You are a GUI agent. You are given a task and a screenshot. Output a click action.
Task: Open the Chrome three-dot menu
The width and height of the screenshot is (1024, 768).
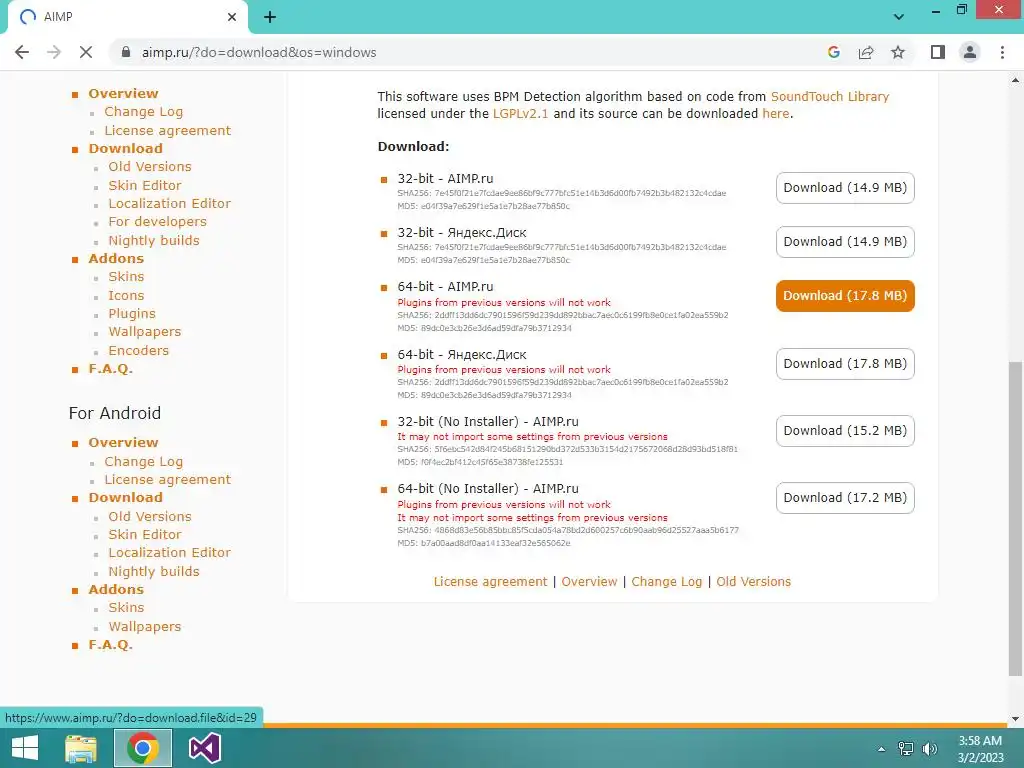tap(1002, 52)
